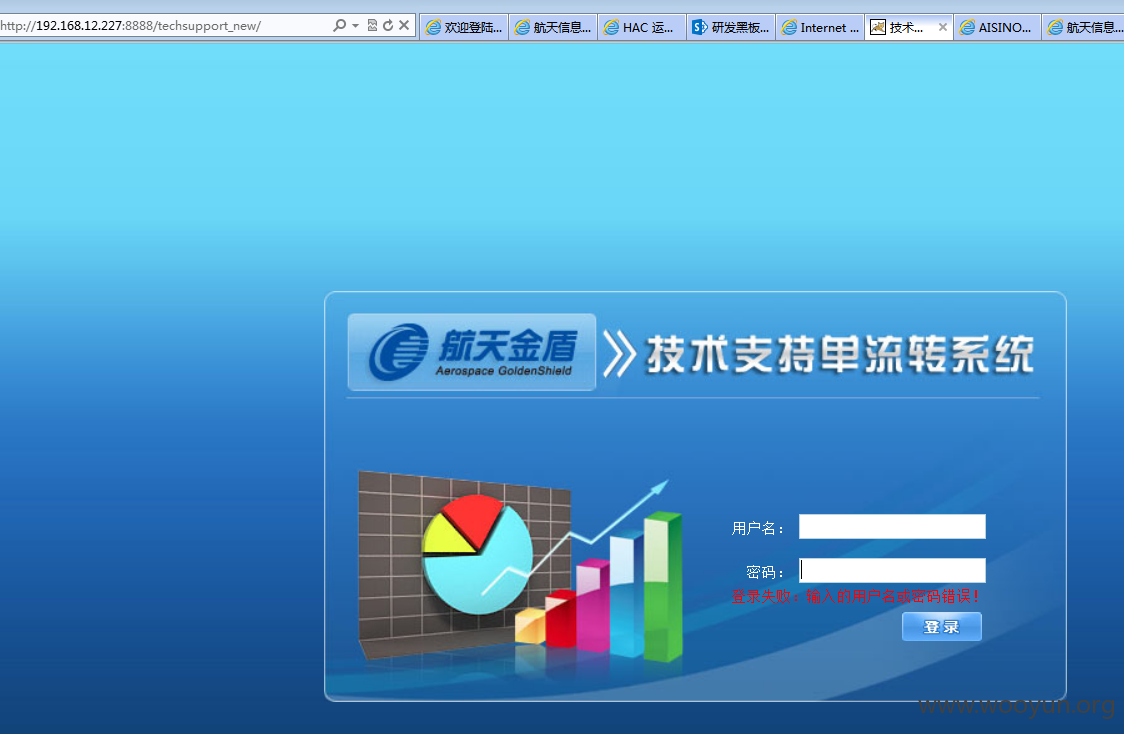
Task: Click the 航天金盾 Aerospace GoldenShield logo
Action: click(x=472, y=352)
